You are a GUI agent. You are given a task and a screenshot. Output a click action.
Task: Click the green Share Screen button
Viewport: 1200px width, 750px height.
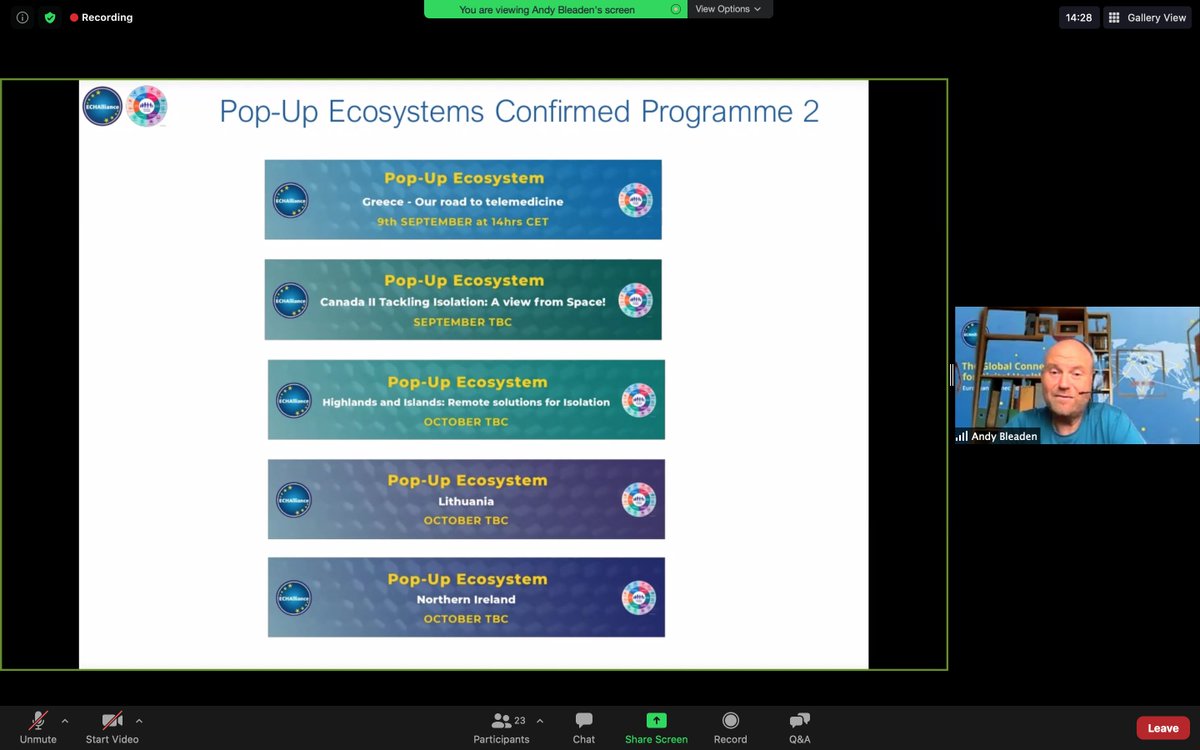(656, 727)
